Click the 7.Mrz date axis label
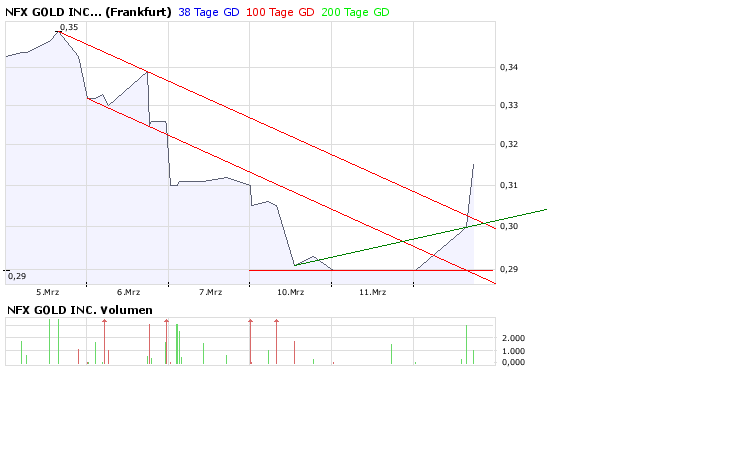738x475 pixels. tap(210, 292)
